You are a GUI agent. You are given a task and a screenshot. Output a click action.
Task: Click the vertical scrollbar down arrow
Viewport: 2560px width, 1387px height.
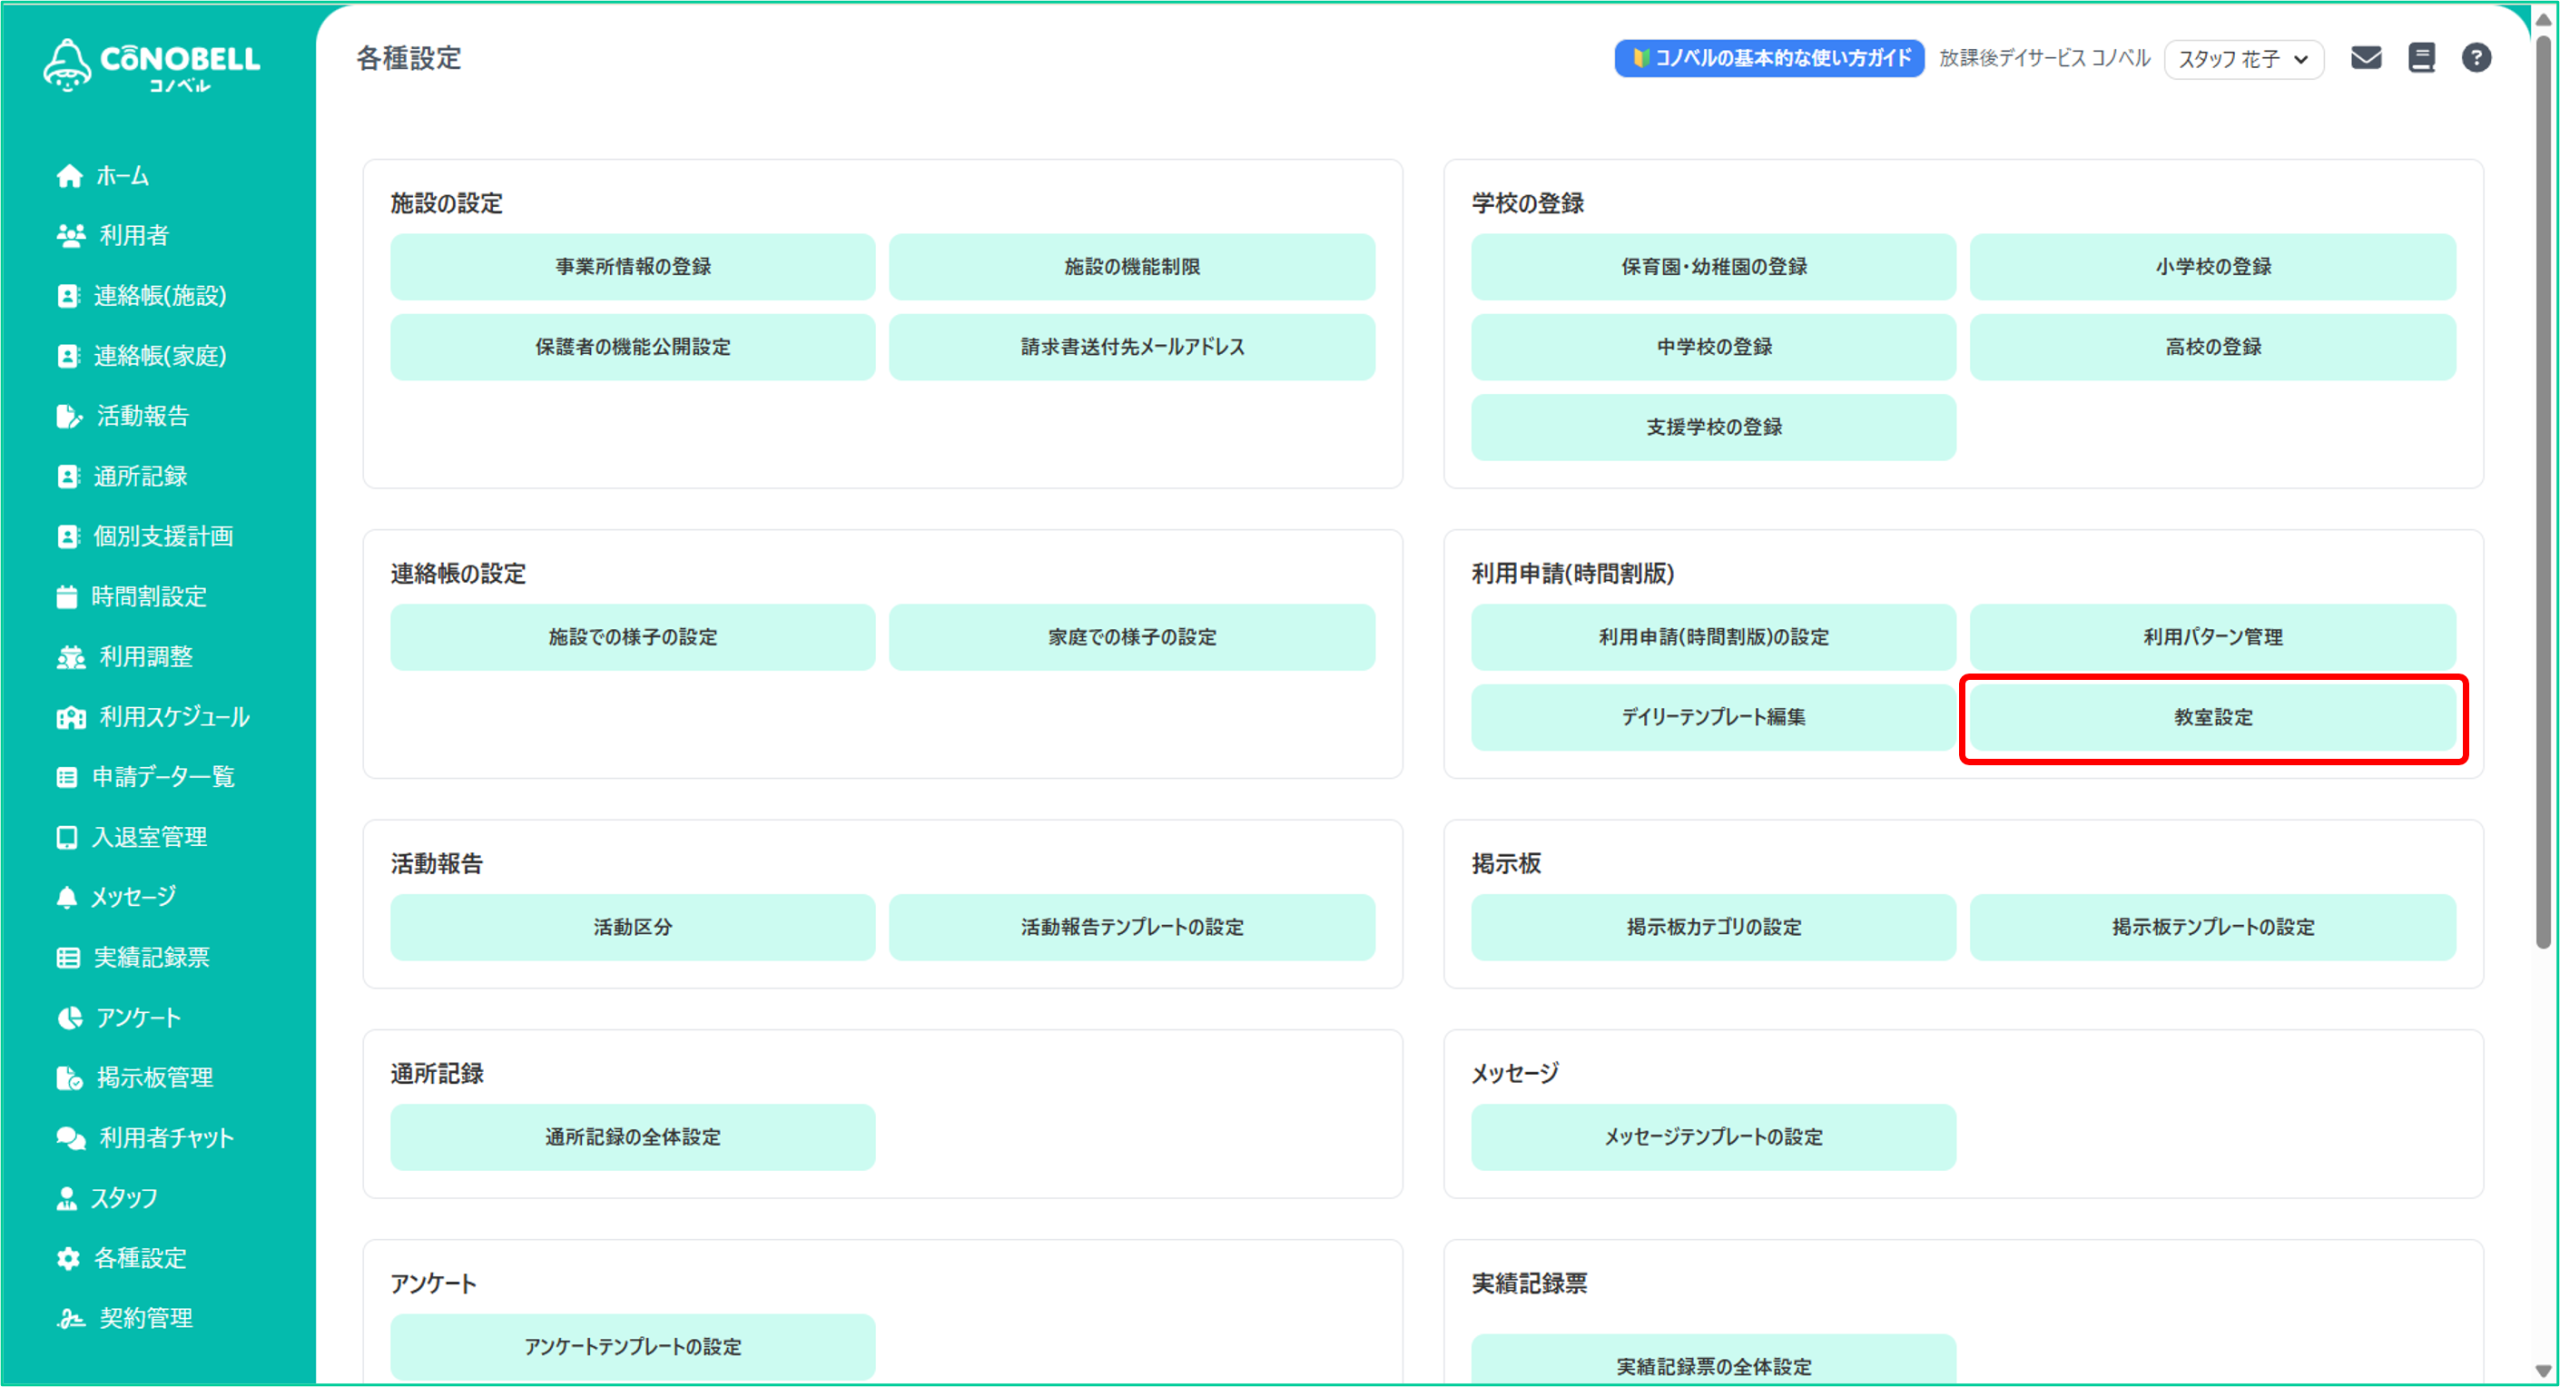(x=2543, y=1371)
